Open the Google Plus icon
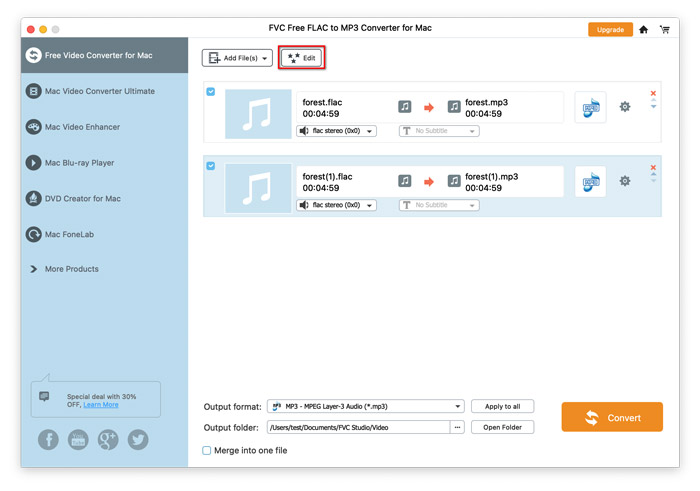Viewport: 700px width, 491px height. 108,440
